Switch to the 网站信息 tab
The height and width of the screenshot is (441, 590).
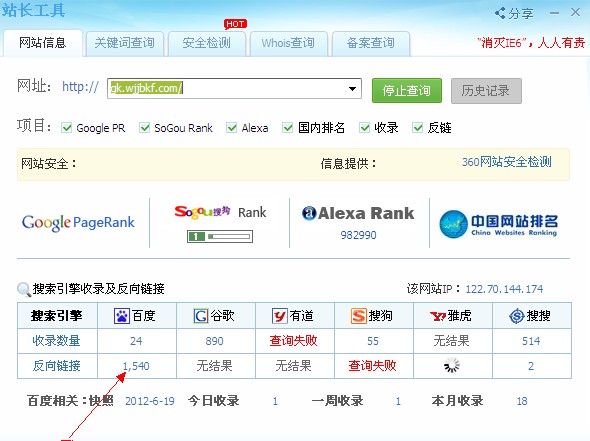tap(43, 43)
